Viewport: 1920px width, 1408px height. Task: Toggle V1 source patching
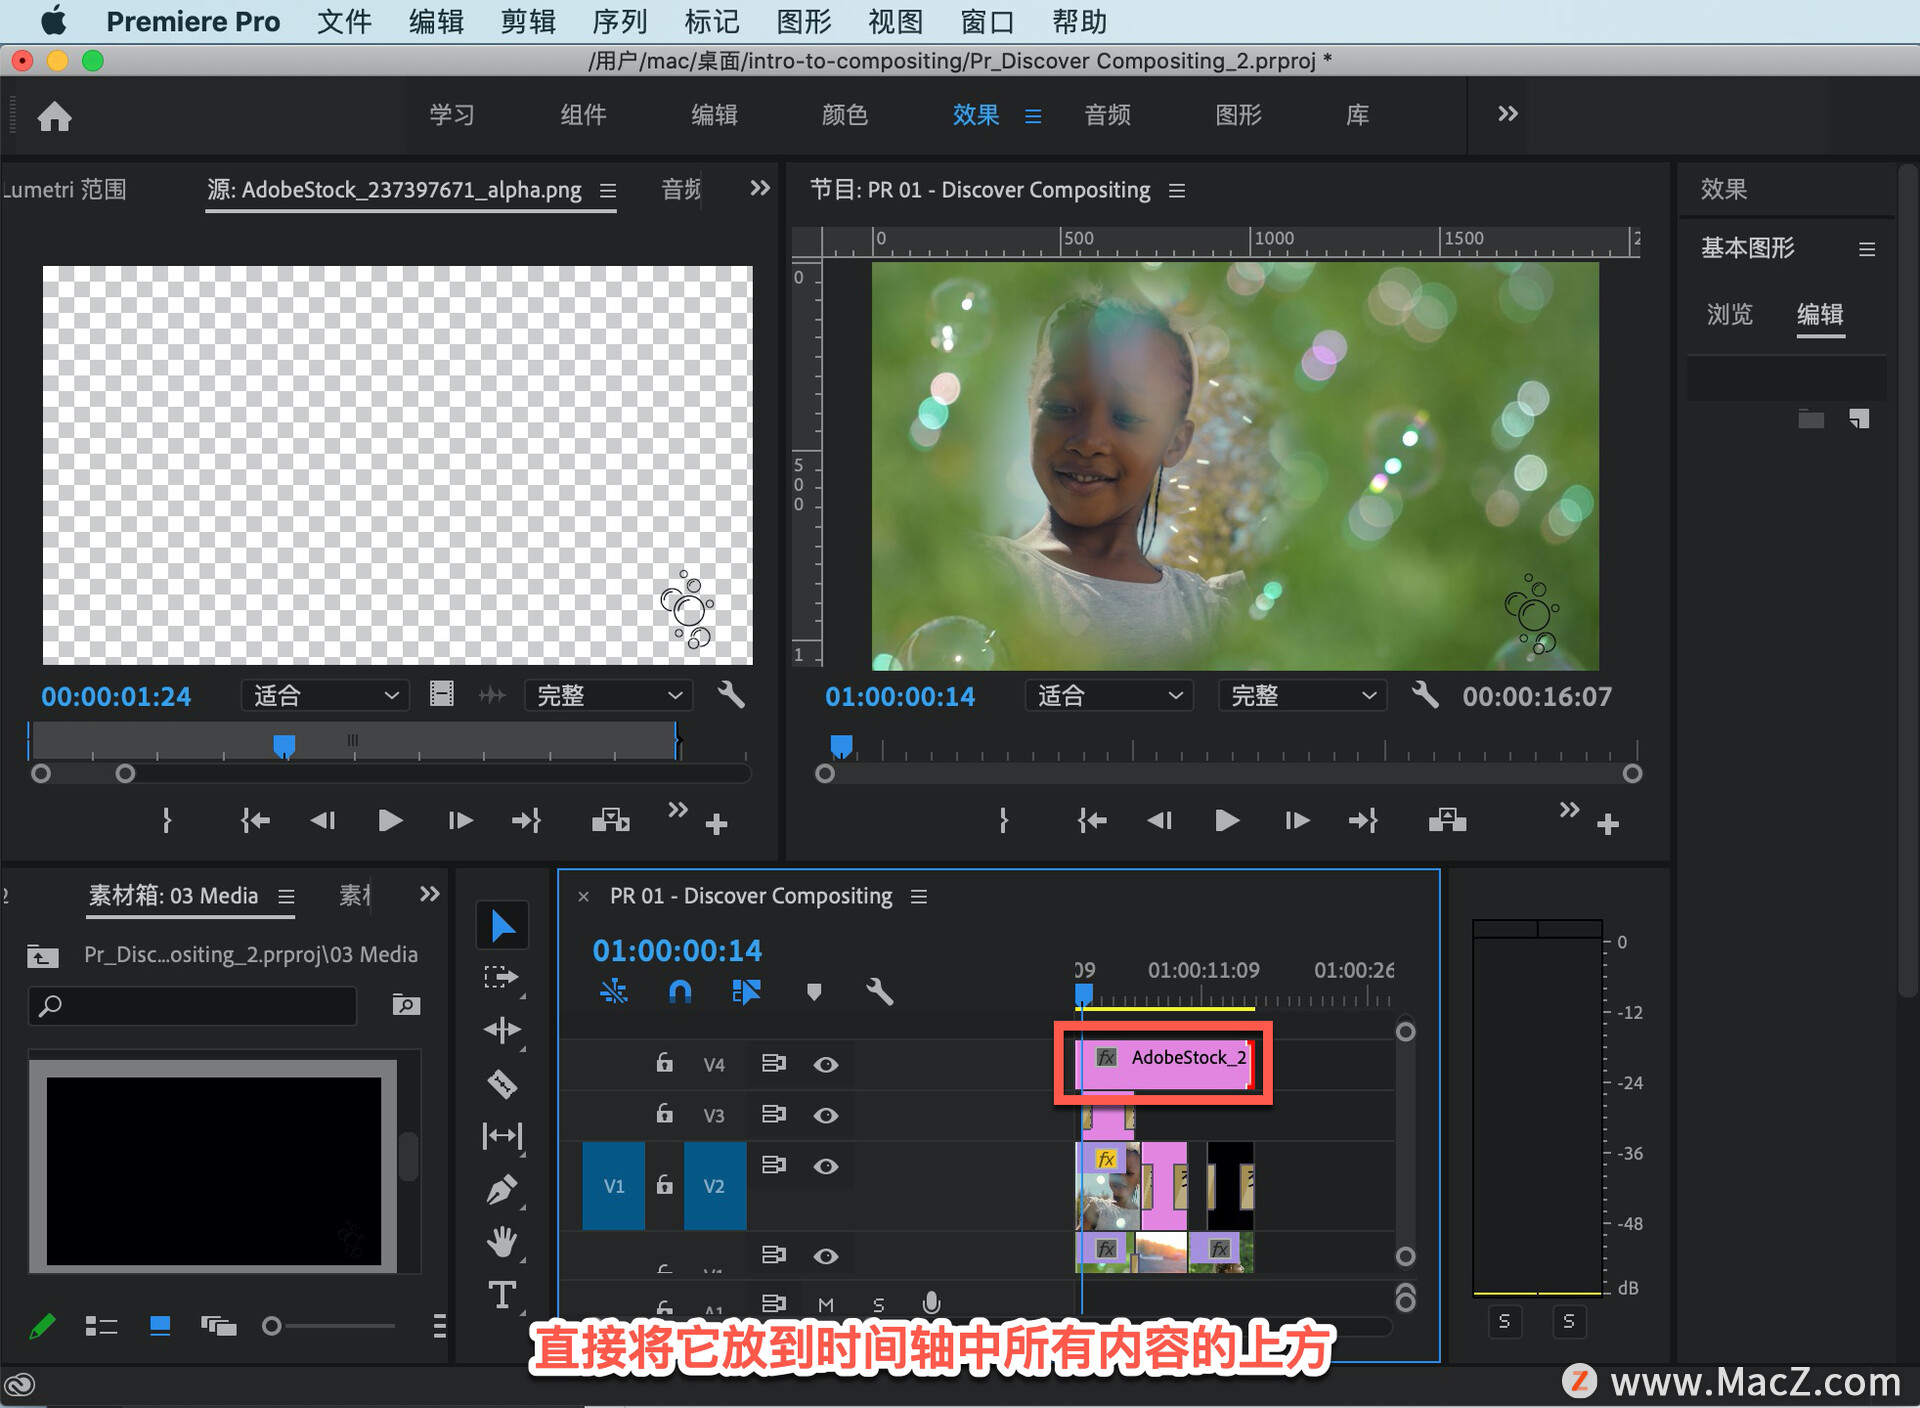(x=614, y=1186)
